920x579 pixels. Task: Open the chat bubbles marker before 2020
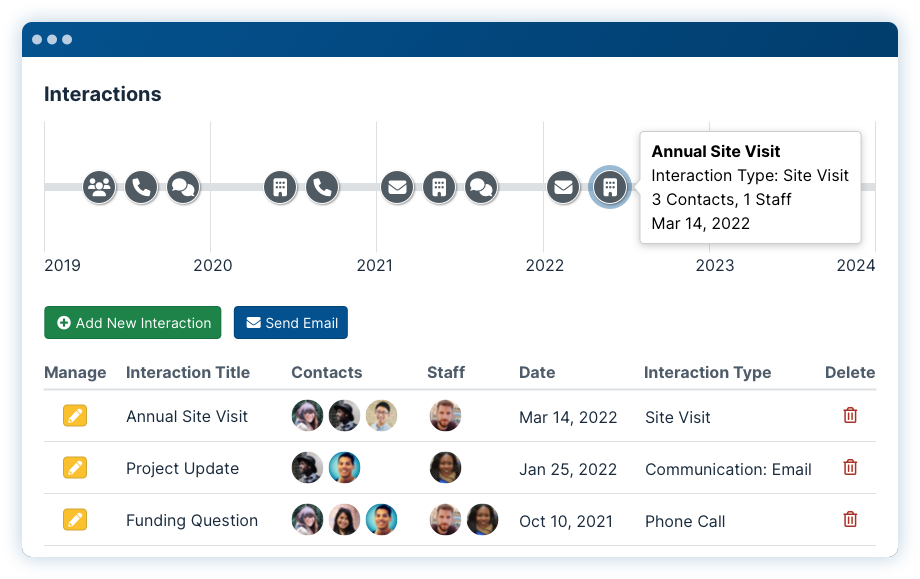(183, 187)
